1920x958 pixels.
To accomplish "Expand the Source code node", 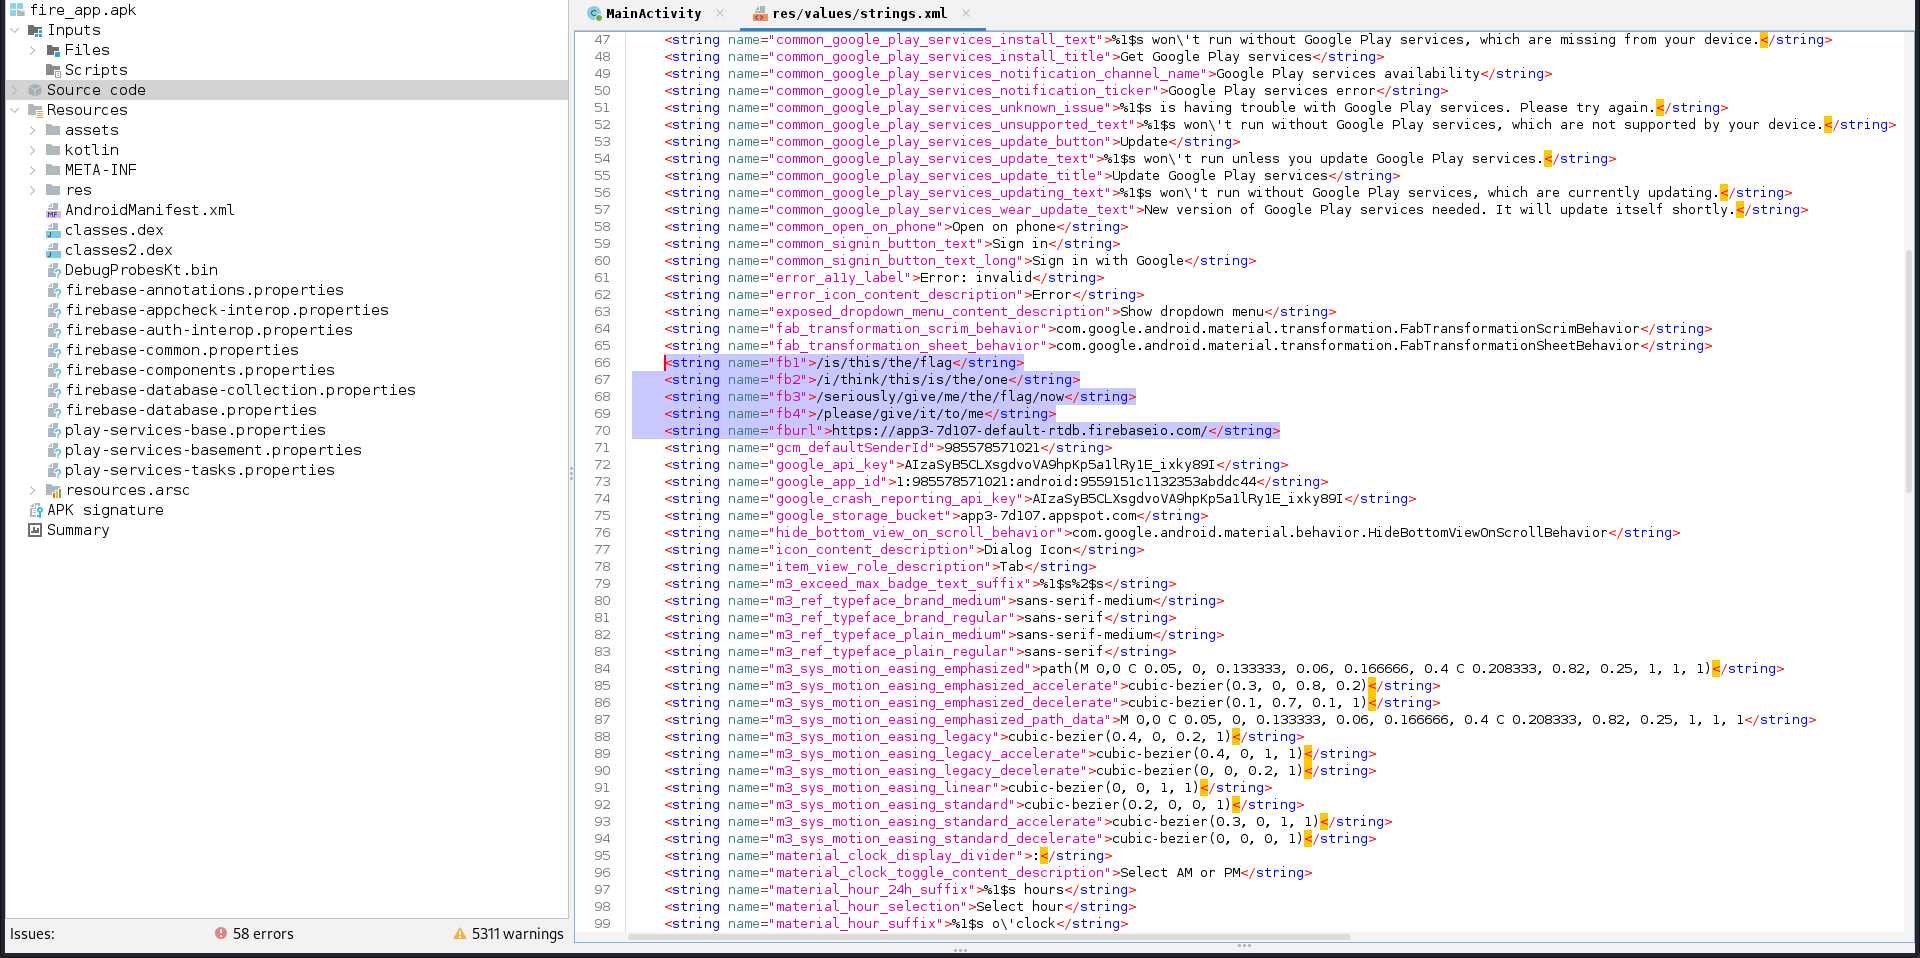I will 15,90.
